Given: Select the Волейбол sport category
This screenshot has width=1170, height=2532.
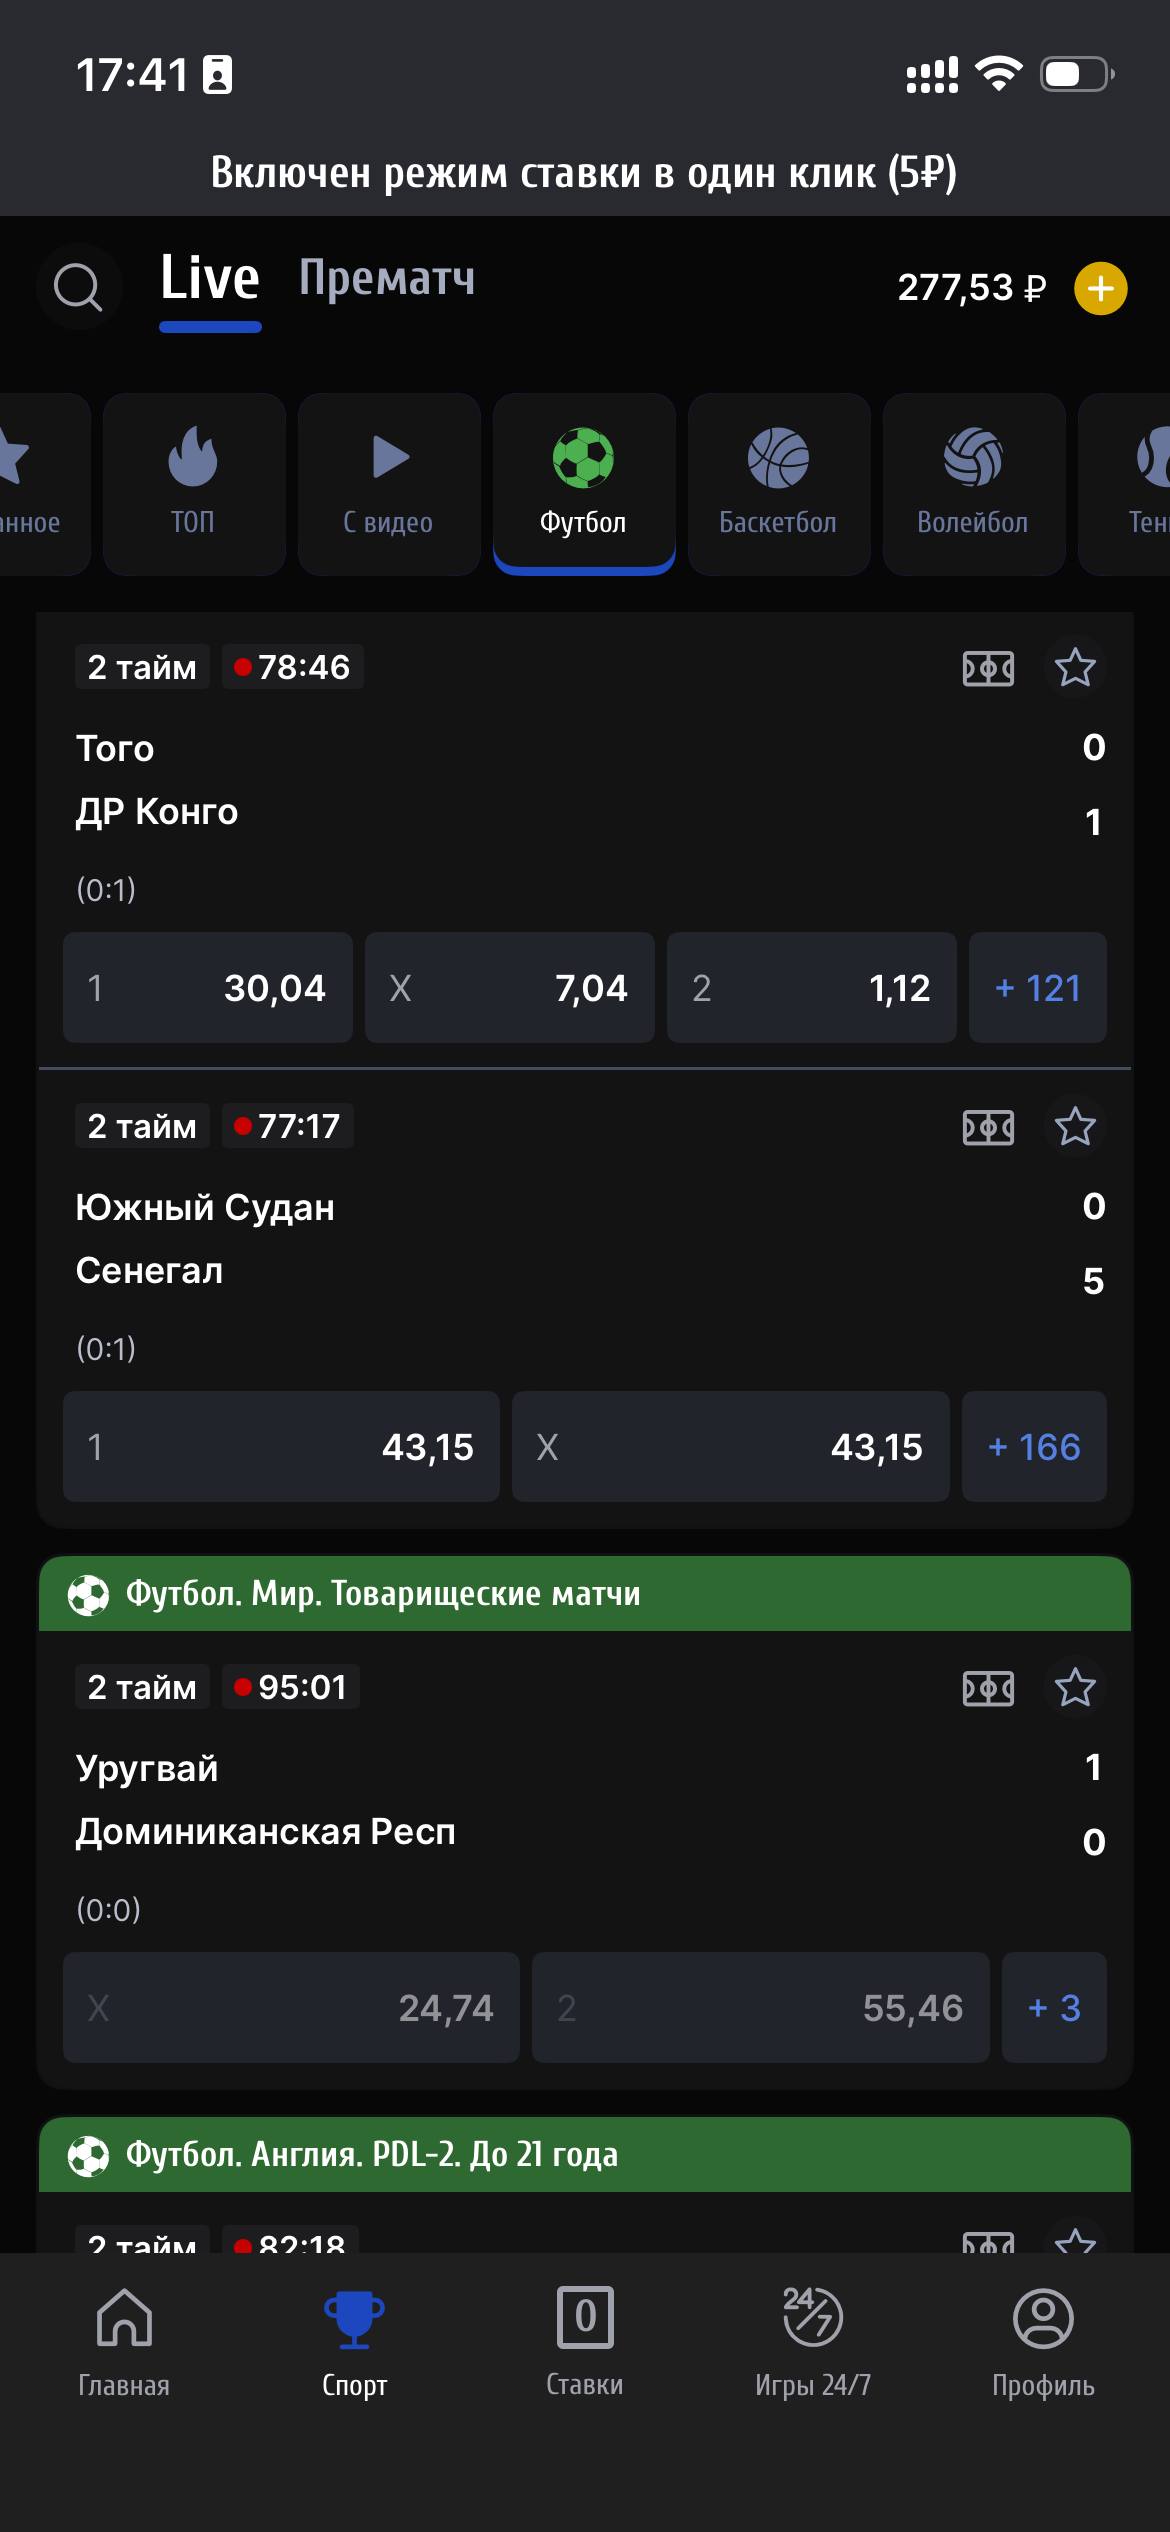Looking at the screenshot, I should pos(973,484).
